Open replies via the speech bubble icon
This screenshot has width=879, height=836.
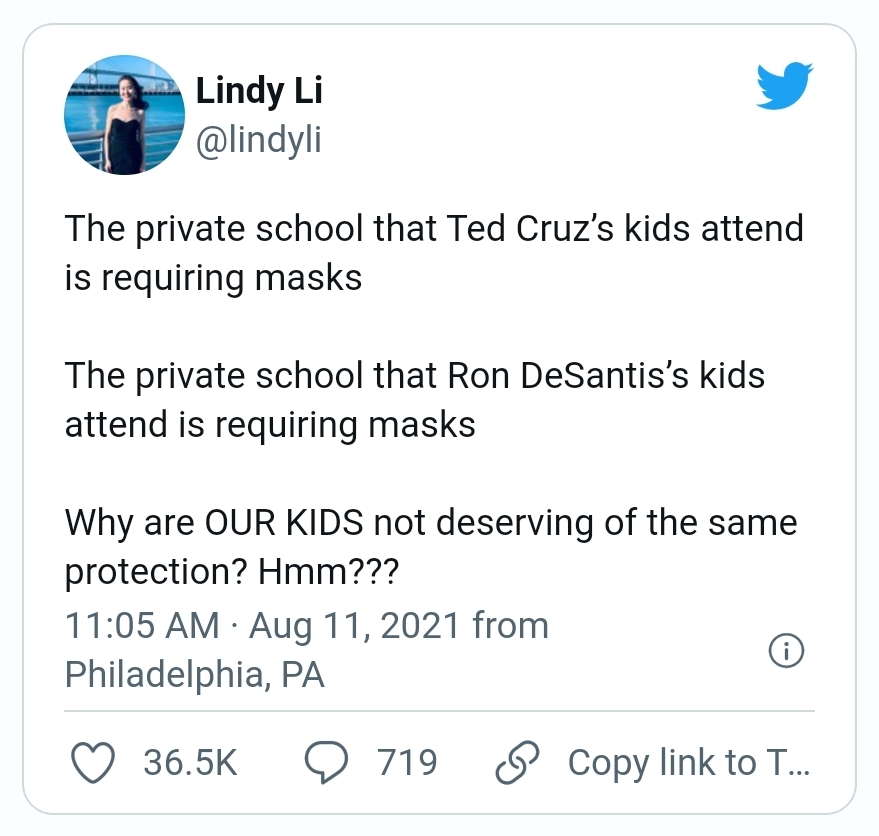tap(327, 763)
